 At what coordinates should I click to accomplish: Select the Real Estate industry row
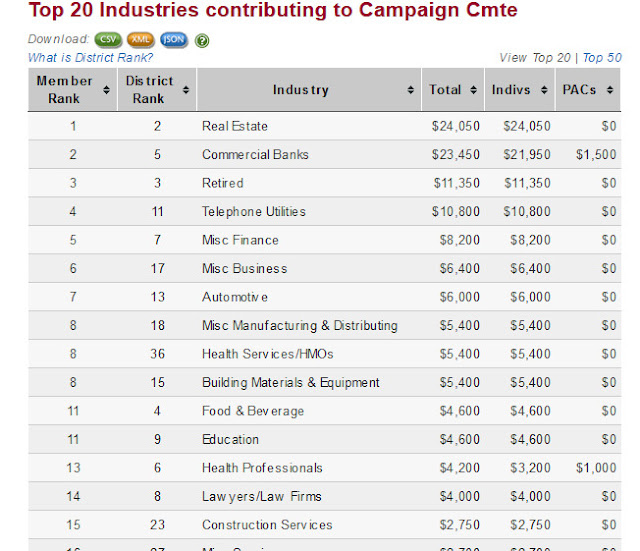235,126
